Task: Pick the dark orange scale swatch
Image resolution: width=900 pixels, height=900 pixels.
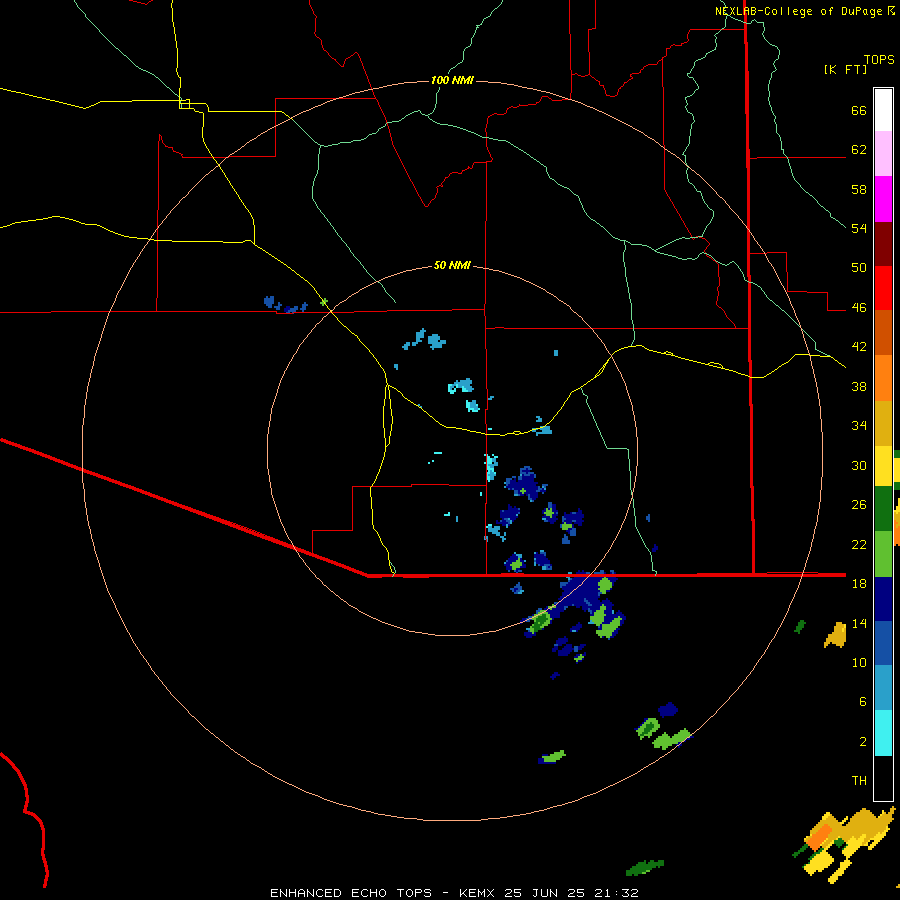Action: [x=883, y=332]
